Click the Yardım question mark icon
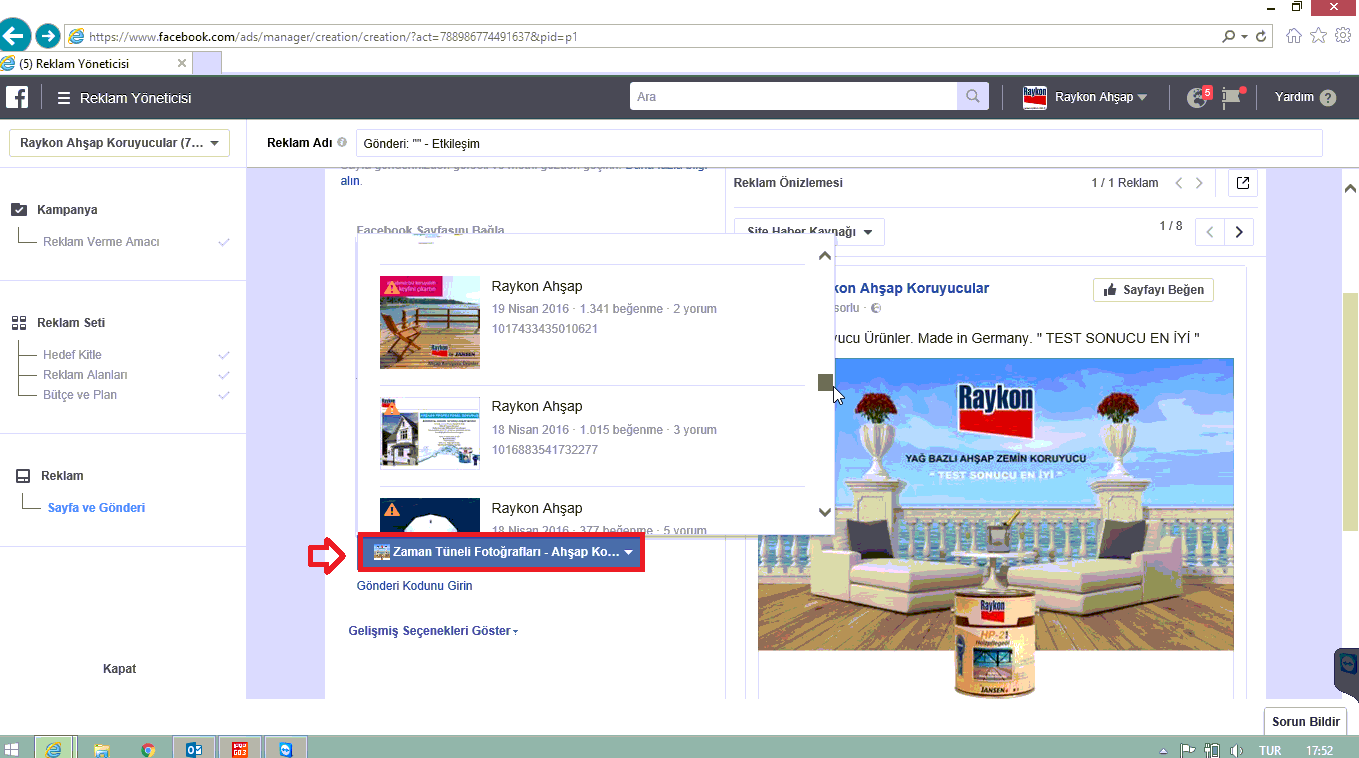 (1328, 98)
